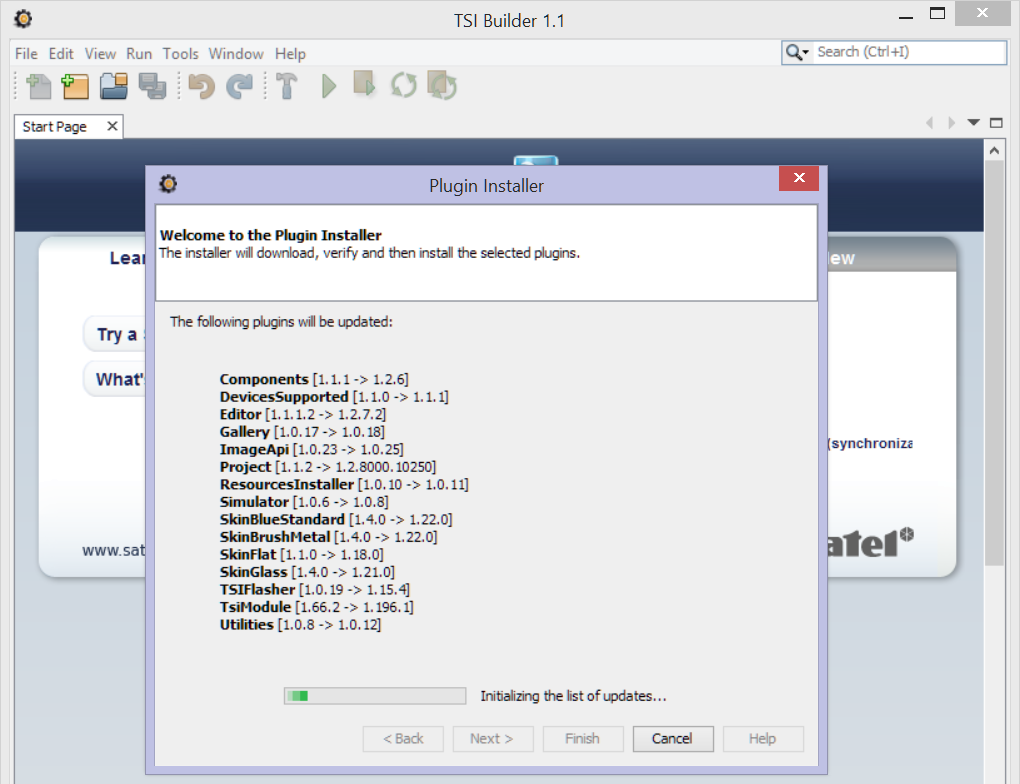The width and height of the screenshot is (1020, 784).
Task: Focus the Search (Ctrl+I) field
Action: 909,52
